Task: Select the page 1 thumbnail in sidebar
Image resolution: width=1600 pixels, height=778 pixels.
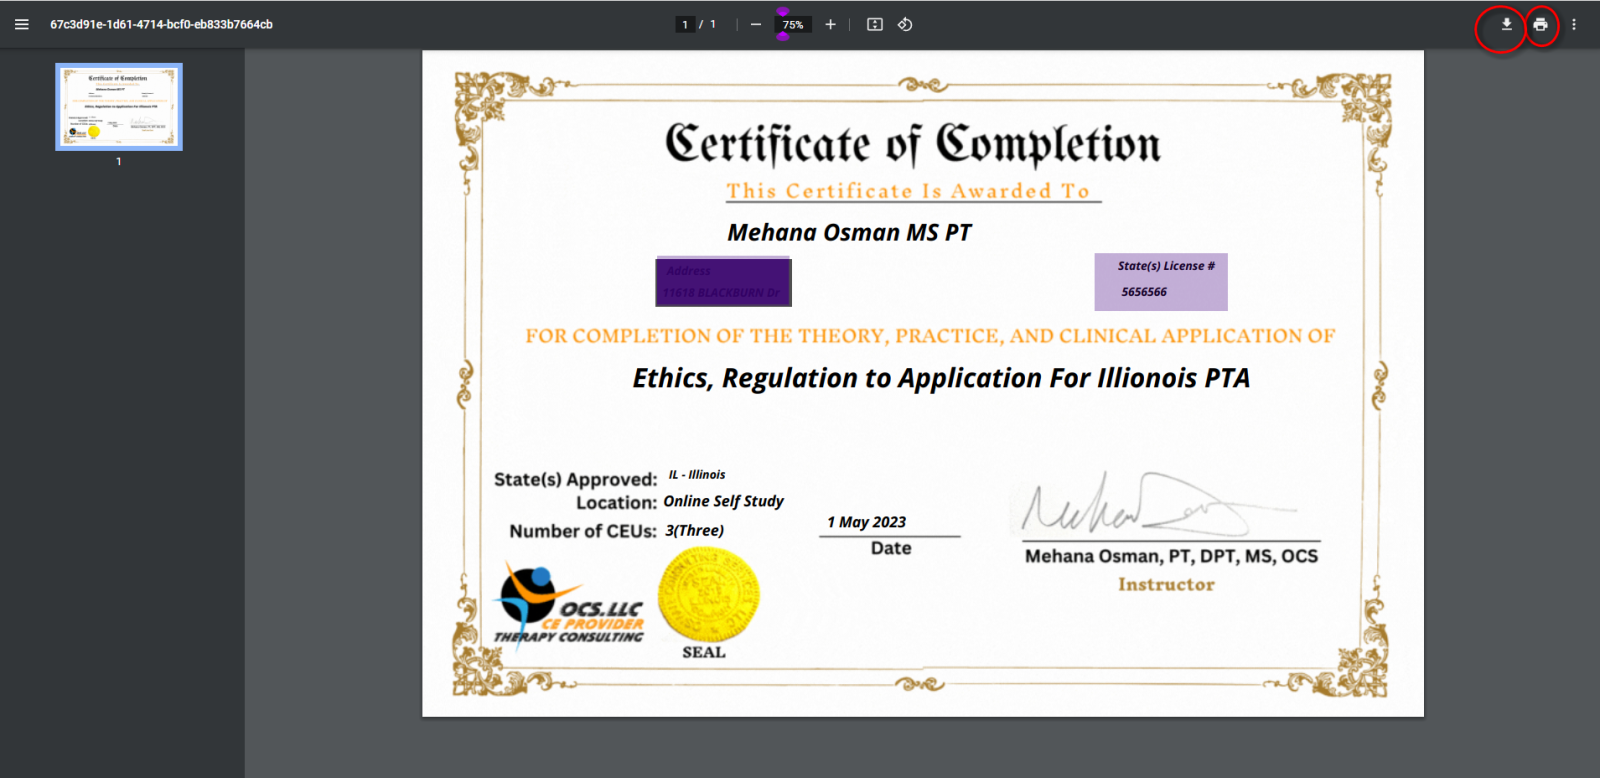Action: (119, 107)
